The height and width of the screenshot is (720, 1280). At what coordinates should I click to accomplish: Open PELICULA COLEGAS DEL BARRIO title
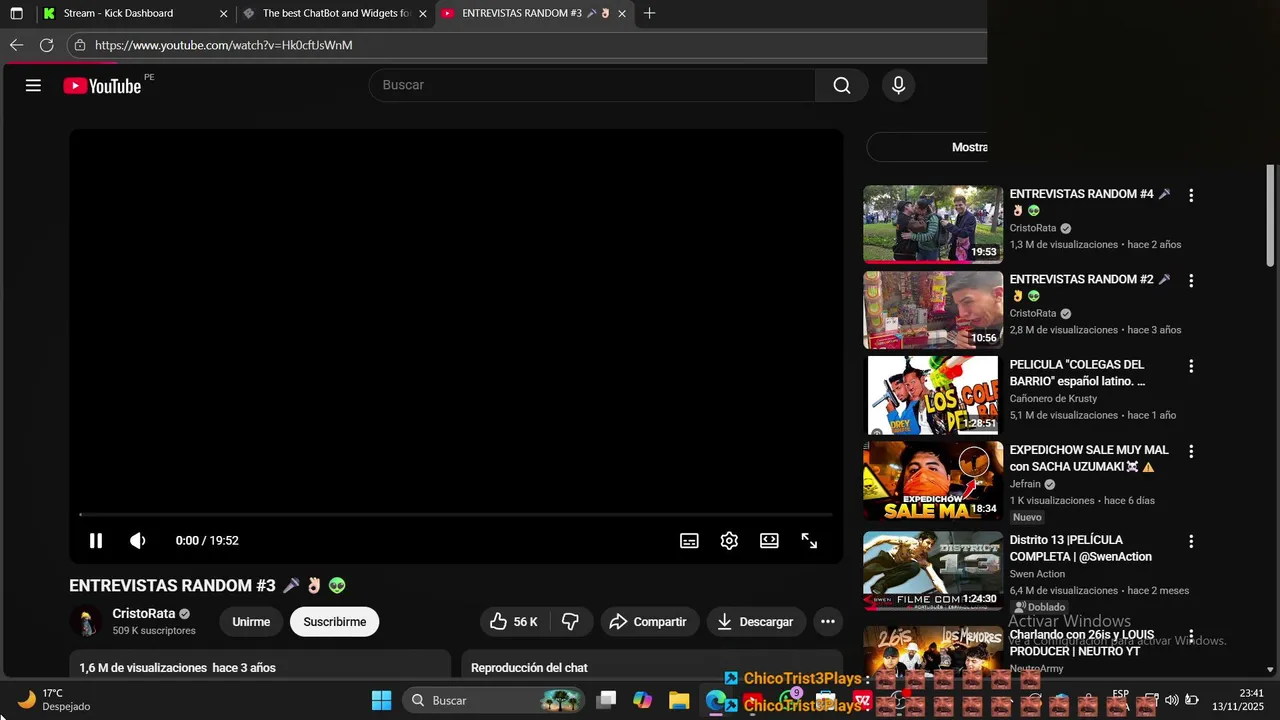click(x=1077, y=373)
